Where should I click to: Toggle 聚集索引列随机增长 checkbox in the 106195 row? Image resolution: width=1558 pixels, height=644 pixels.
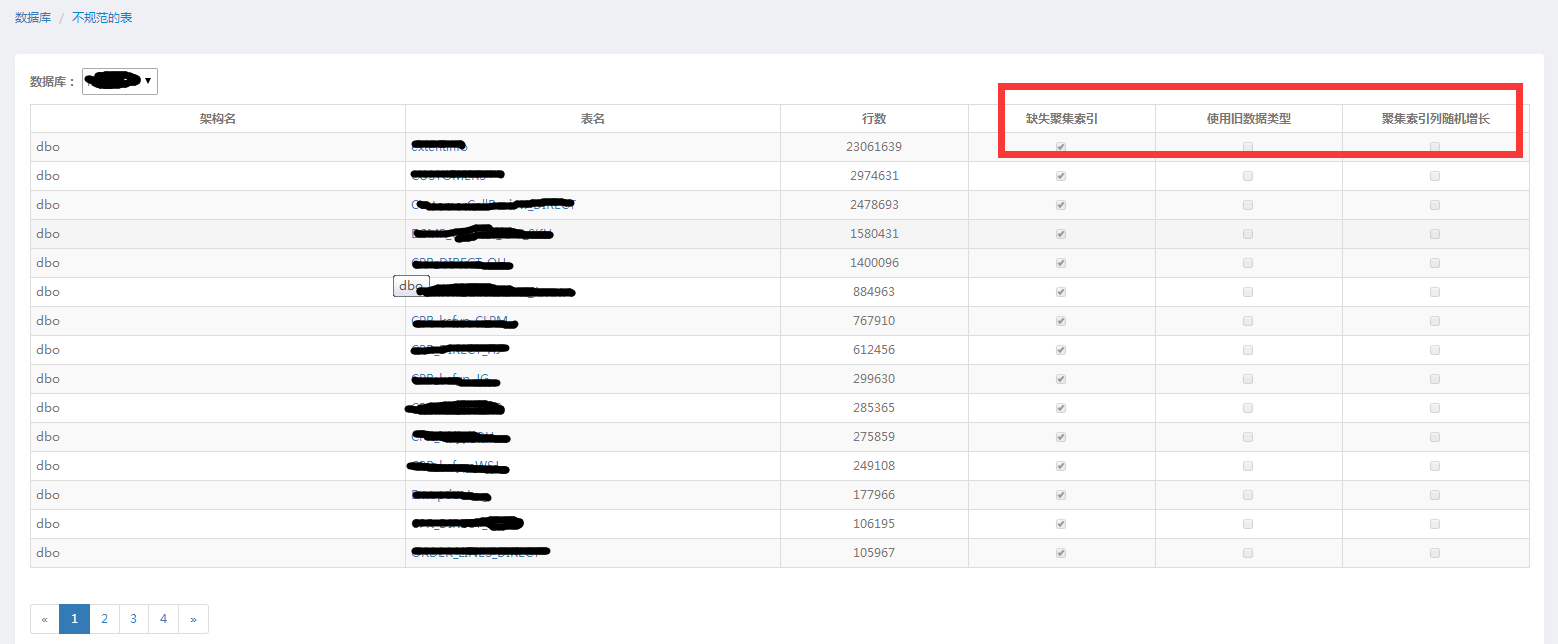pyautogui.click(x=1435, y=524)
